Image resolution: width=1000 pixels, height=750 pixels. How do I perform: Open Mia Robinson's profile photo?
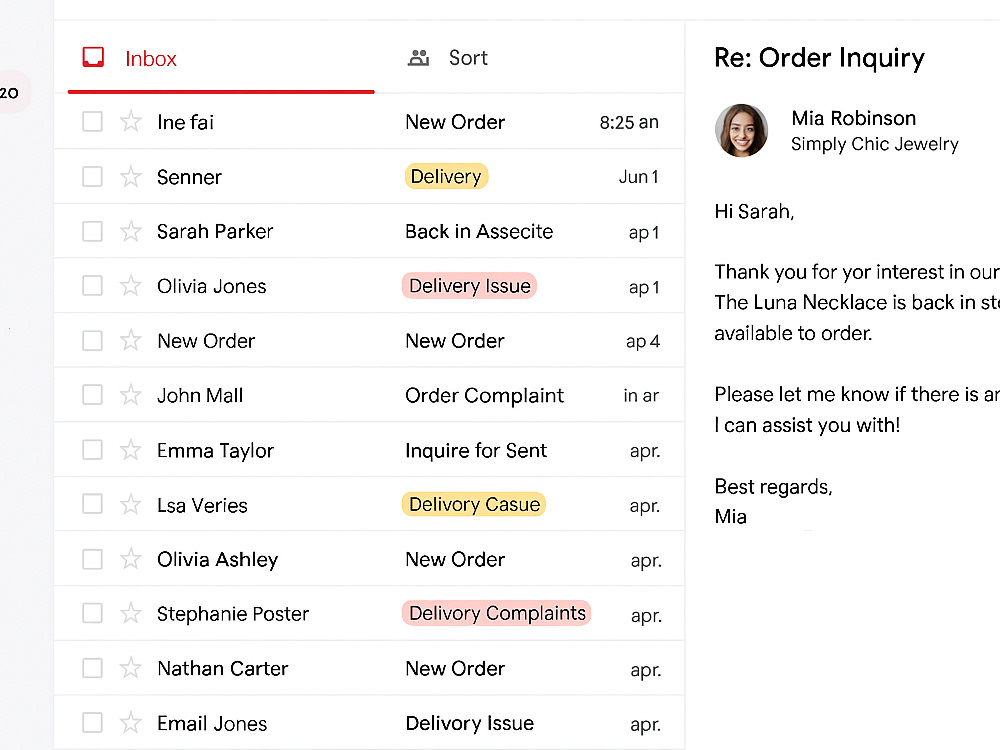coord(741,131)
